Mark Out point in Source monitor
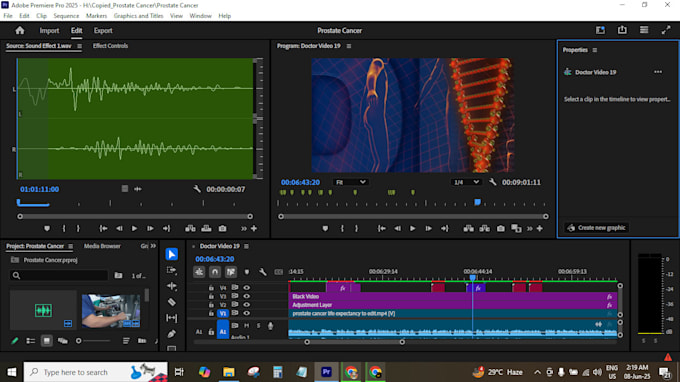Screen dimensions: 680x382 pos(78,229)
